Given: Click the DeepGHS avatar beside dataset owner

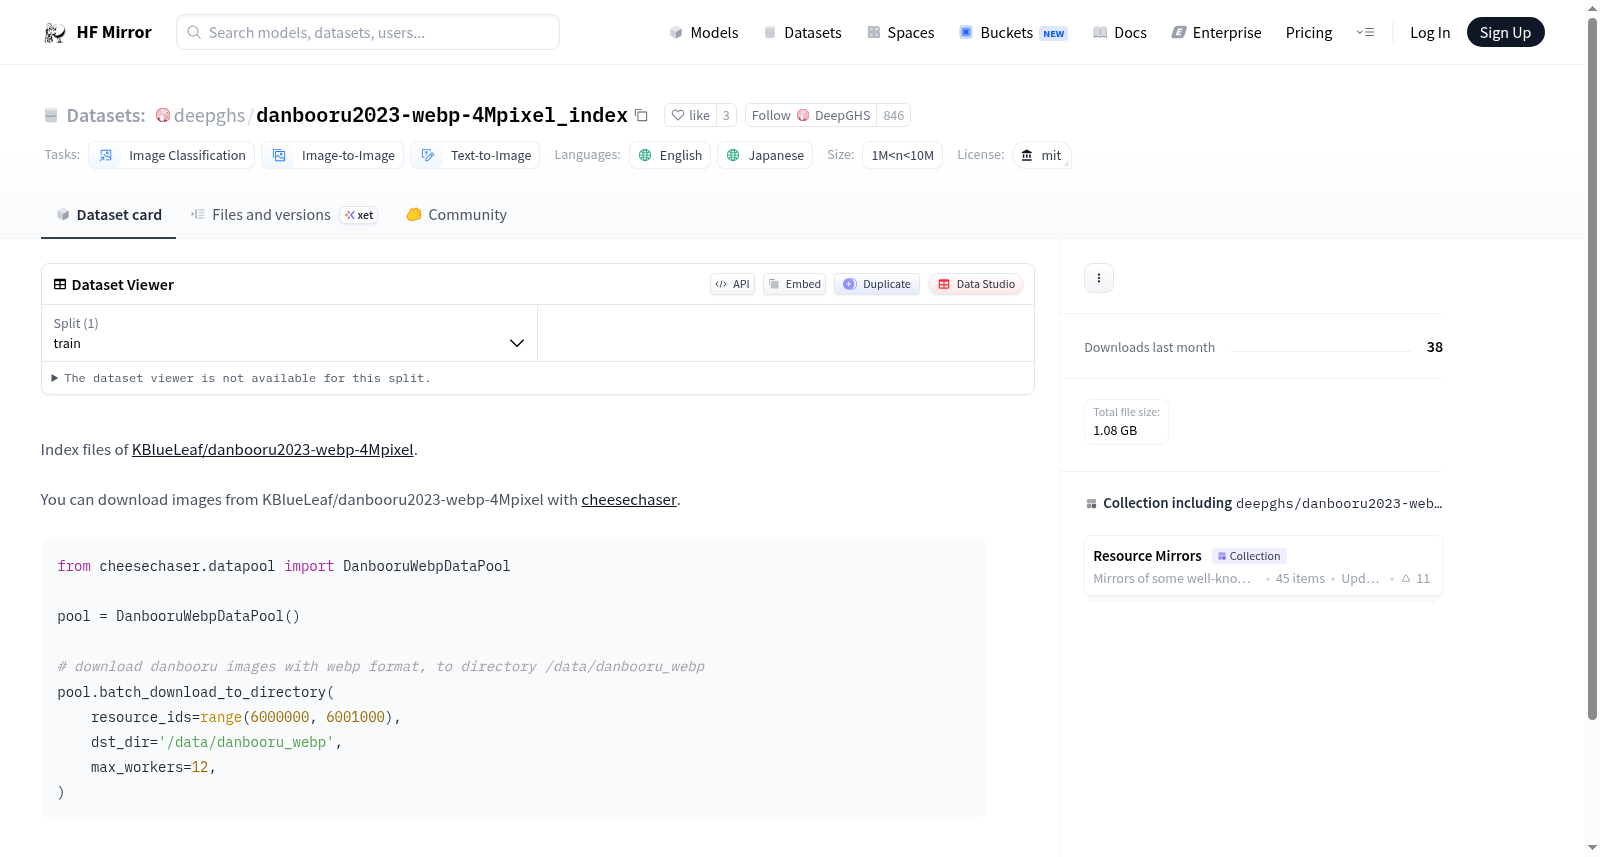Looking at the screenshot, I should [163, 116].
